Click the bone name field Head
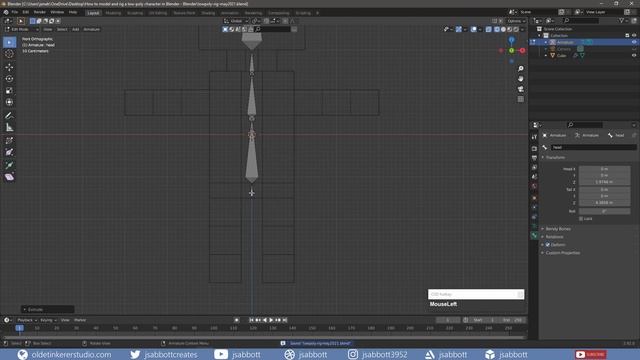 [593, 147]
